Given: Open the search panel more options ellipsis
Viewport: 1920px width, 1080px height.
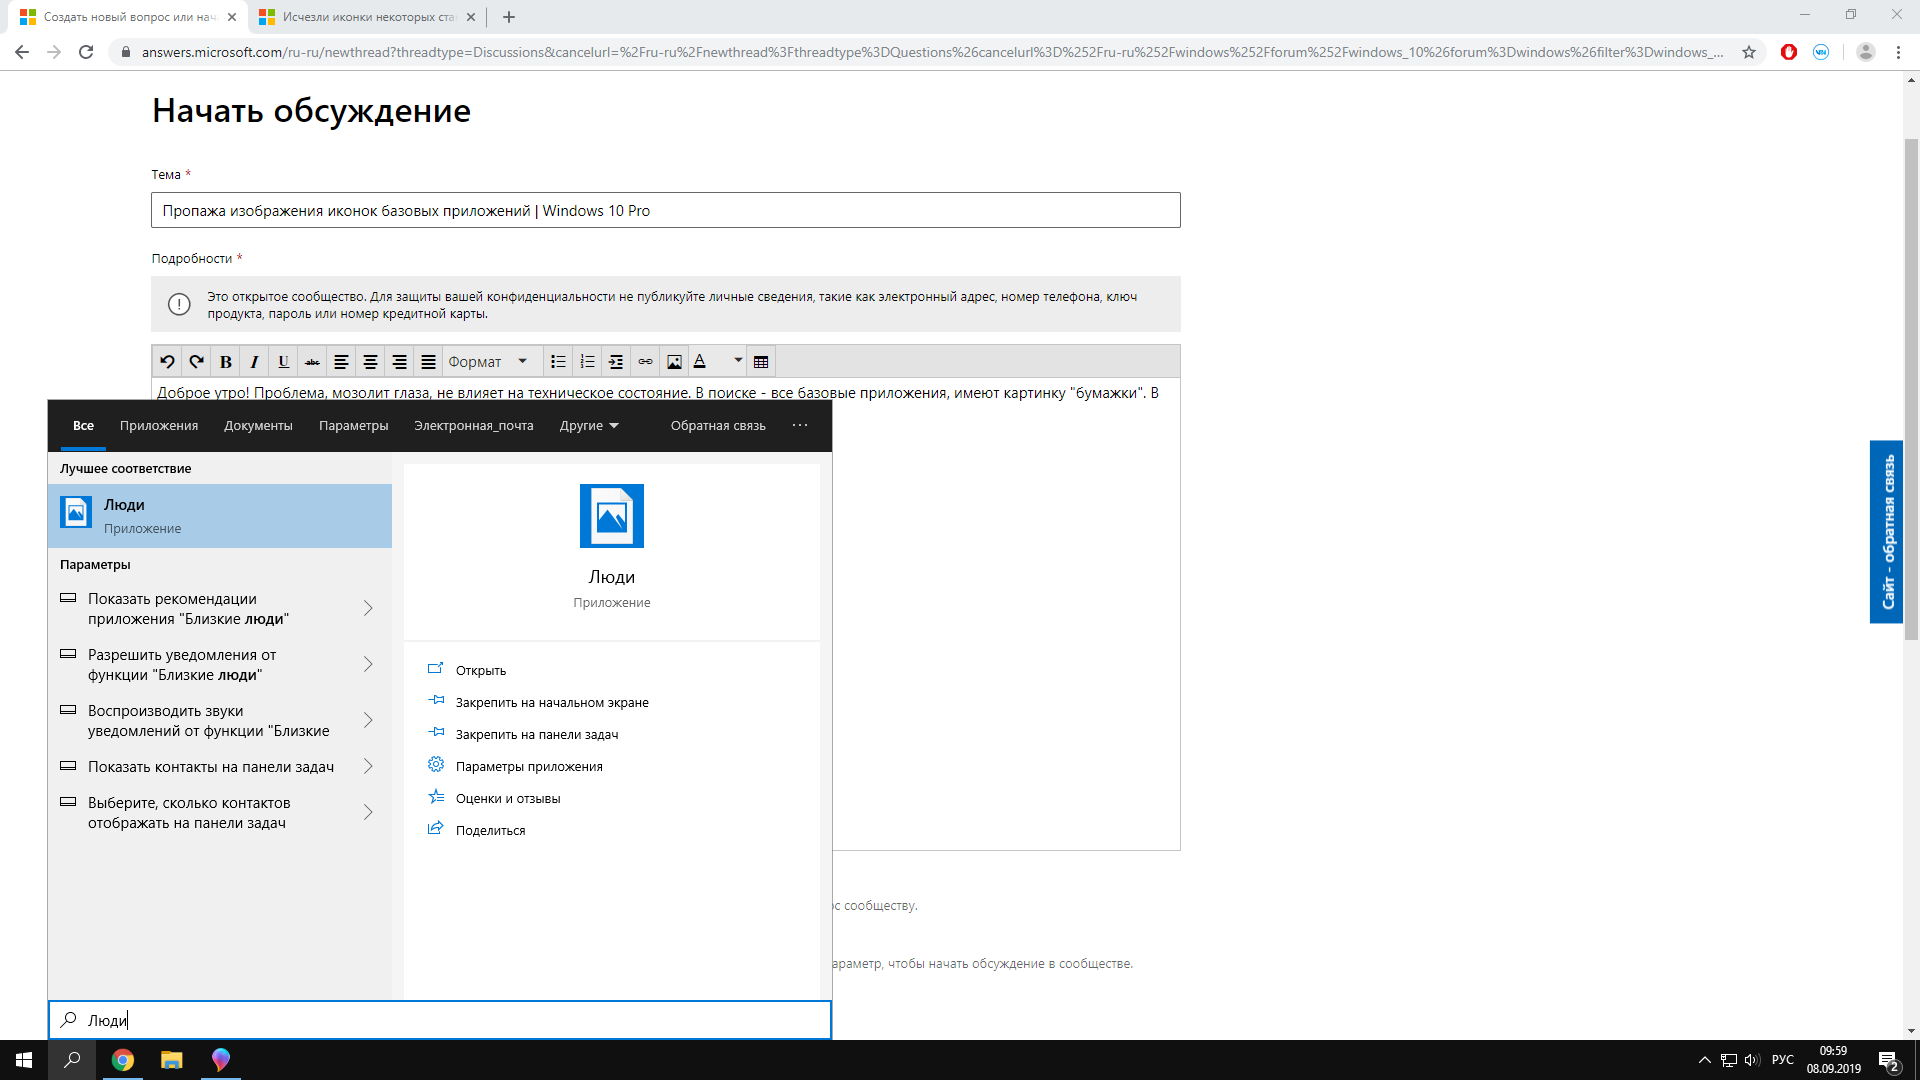Looking at the screenshot, I should coord(800,425).
